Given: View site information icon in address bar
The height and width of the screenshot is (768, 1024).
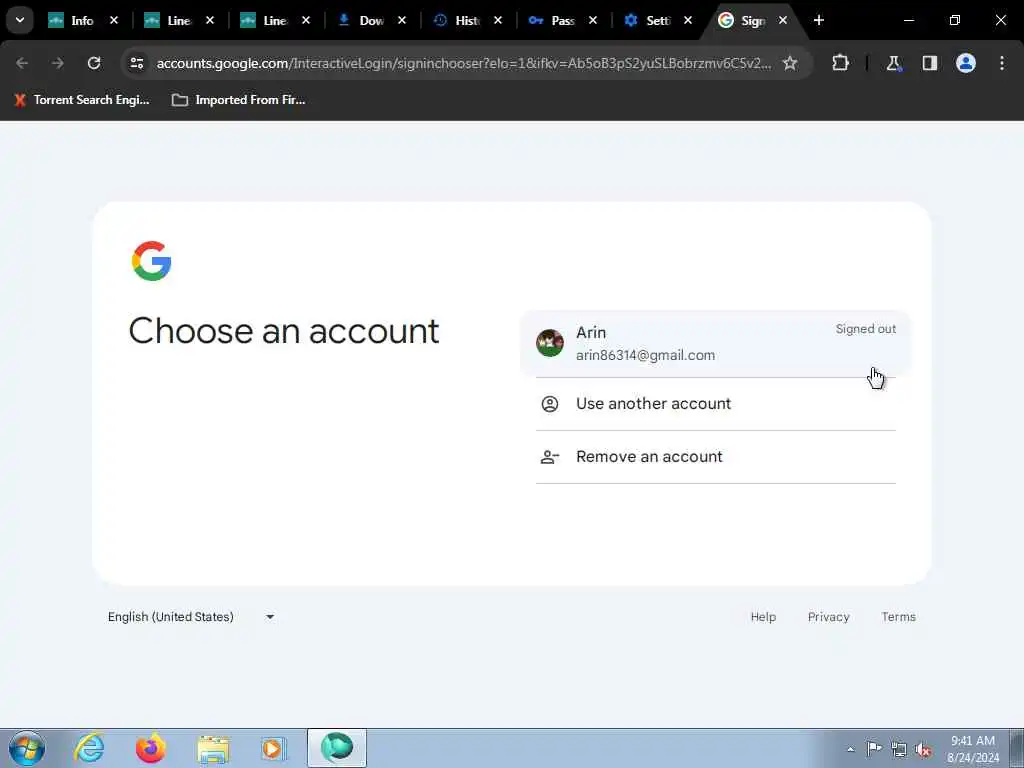Looking at the screenshot, I should 136,63.
